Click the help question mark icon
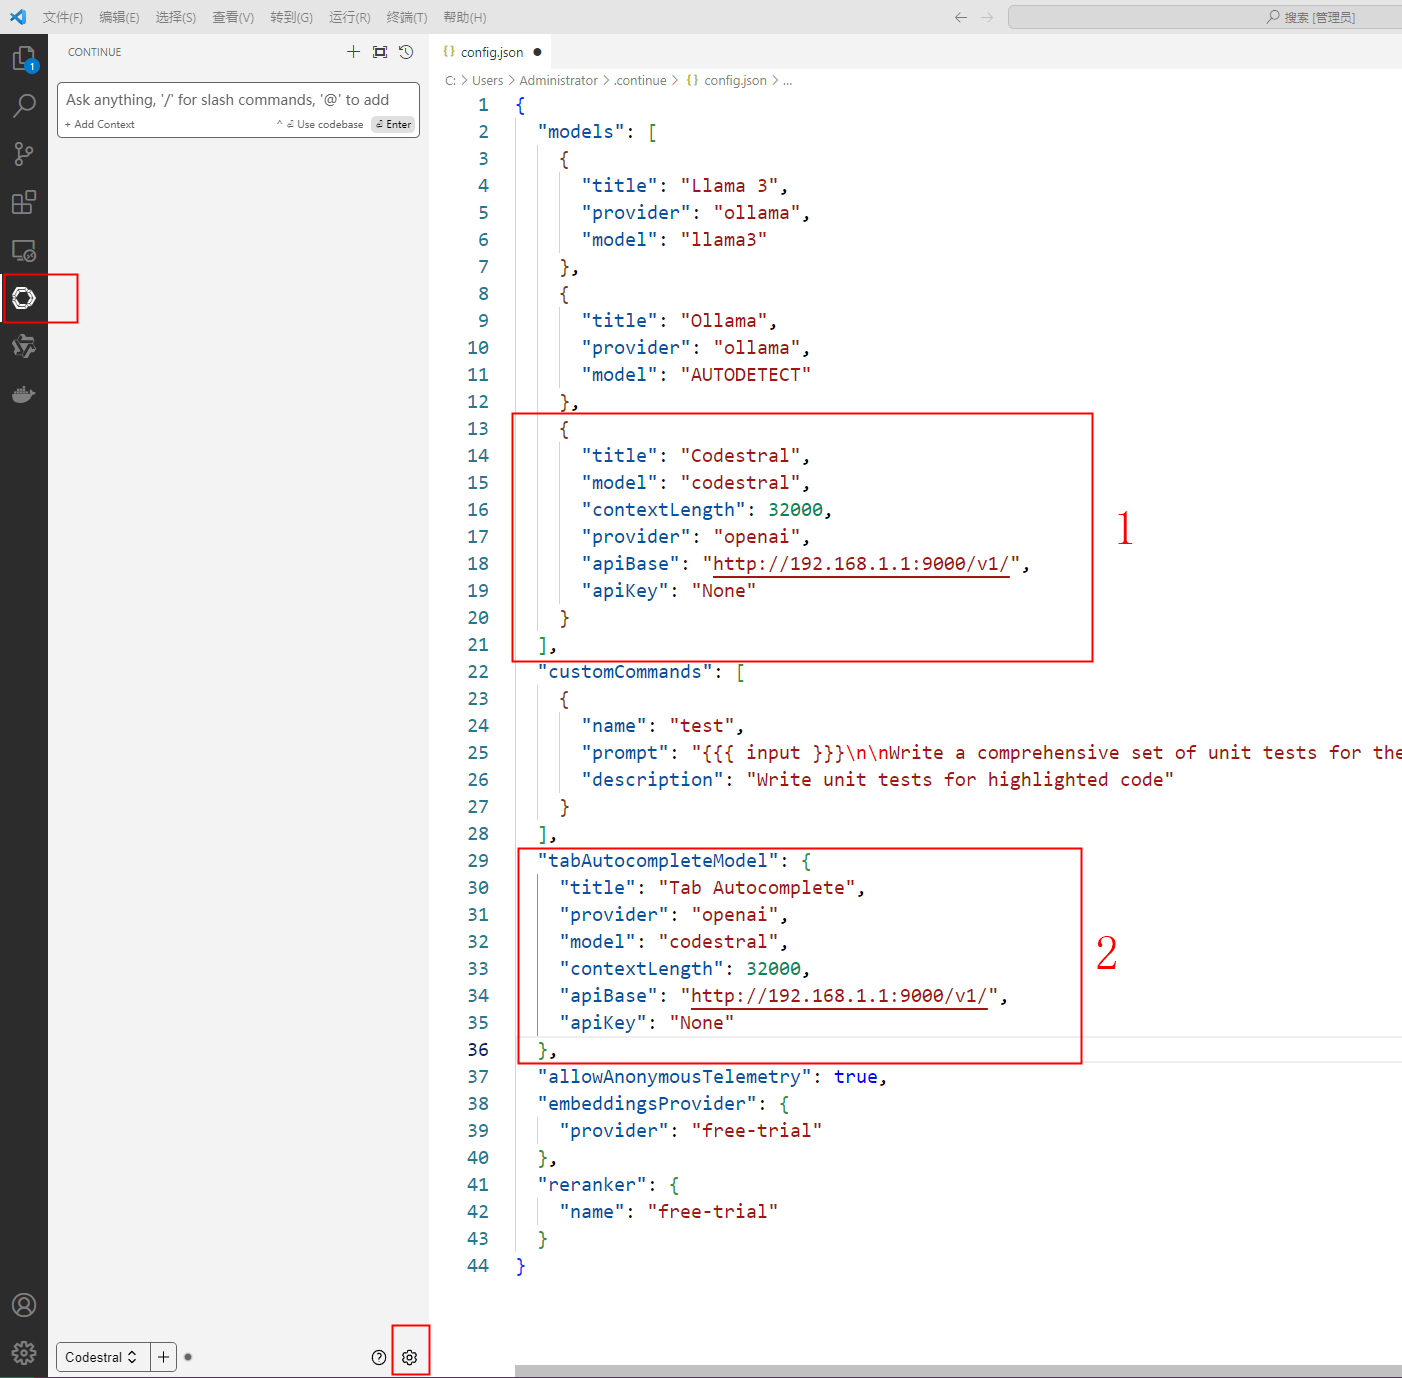1402x1378 pixels. 378,1357
